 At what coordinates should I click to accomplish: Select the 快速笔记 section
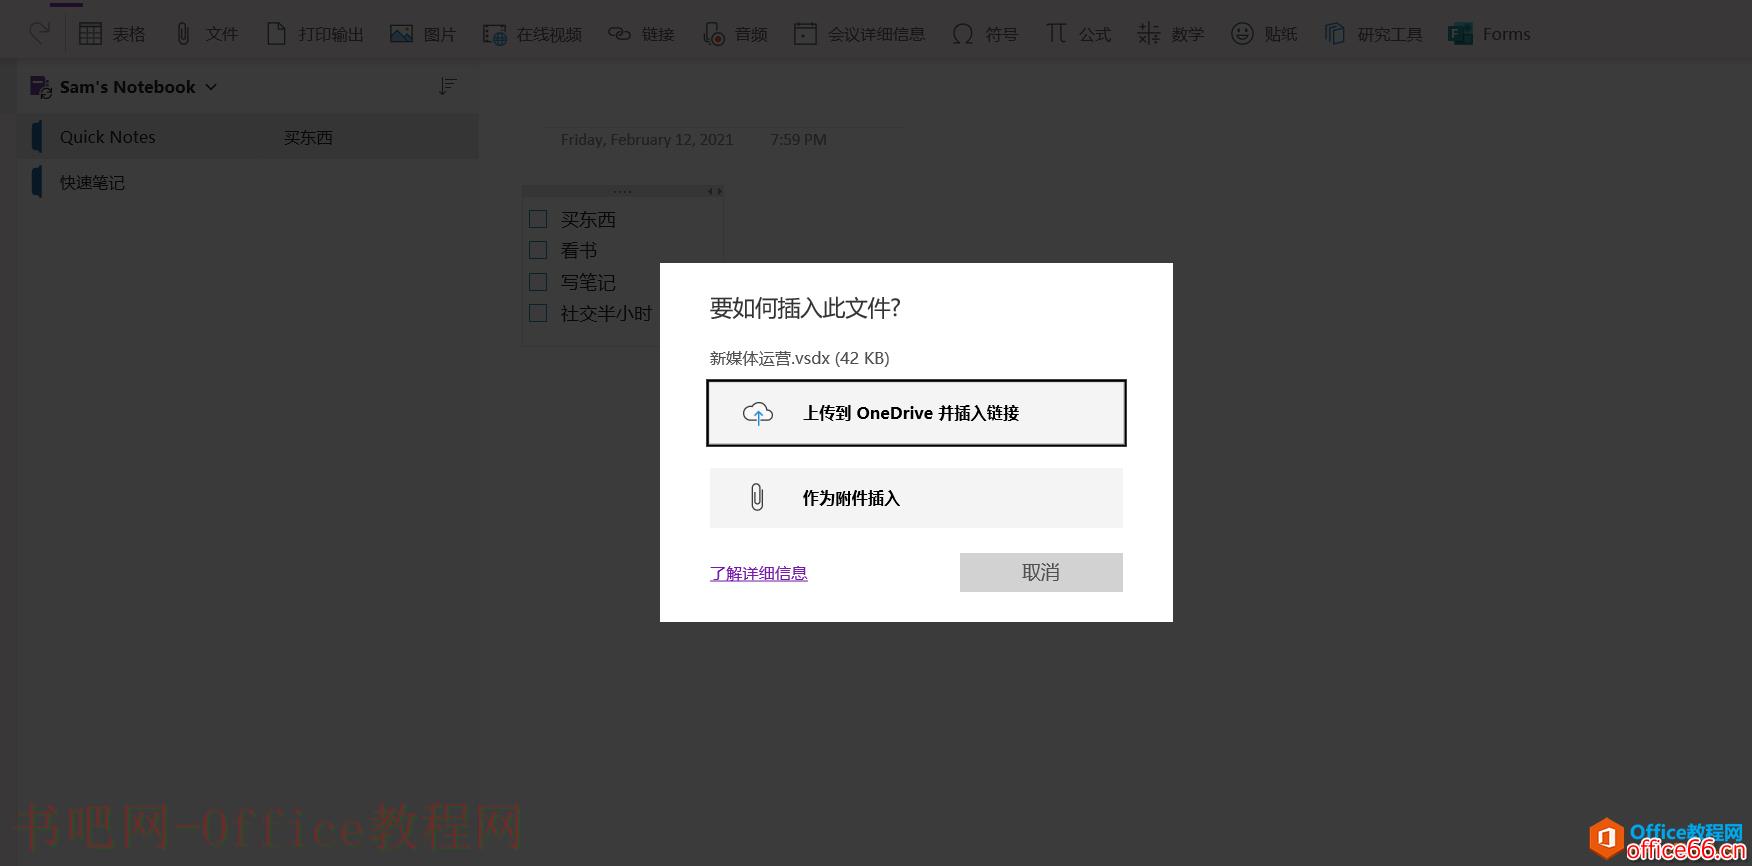(x=92, y=182)
